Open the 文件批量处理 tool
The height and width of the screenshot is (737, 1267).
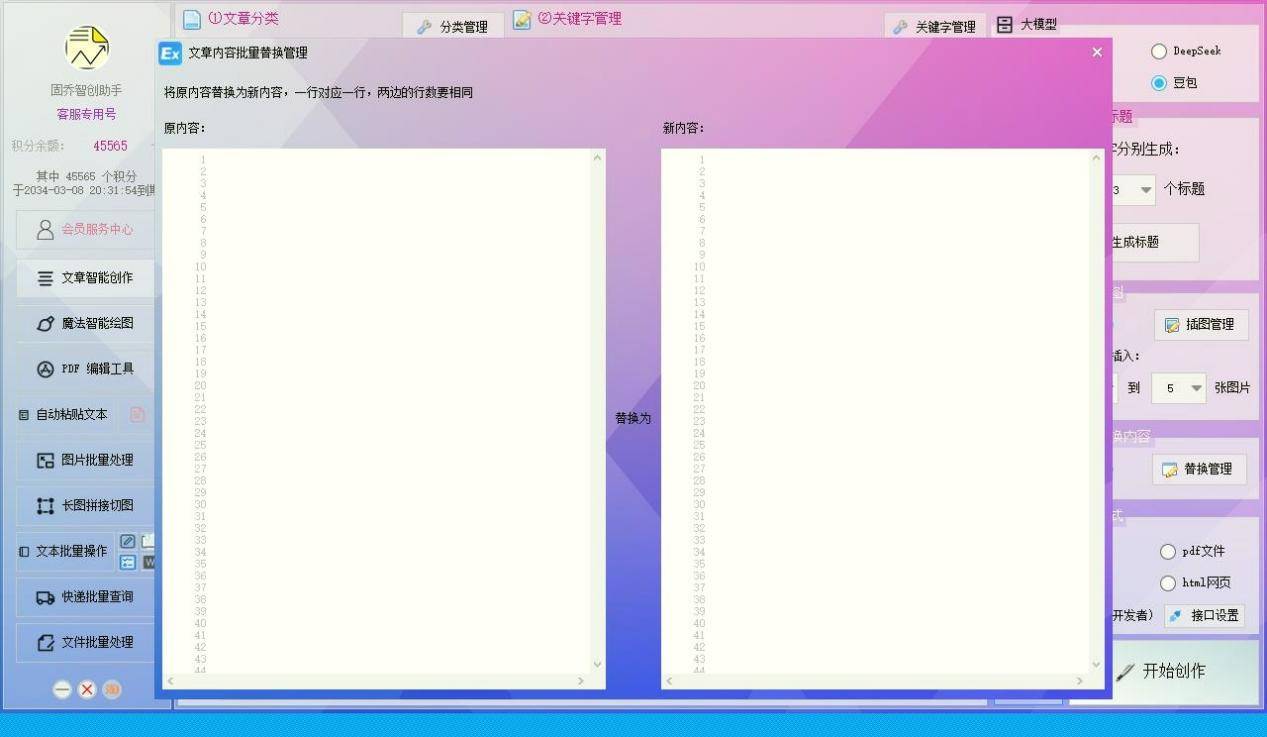pyautogui.click(x=86, y=643)
